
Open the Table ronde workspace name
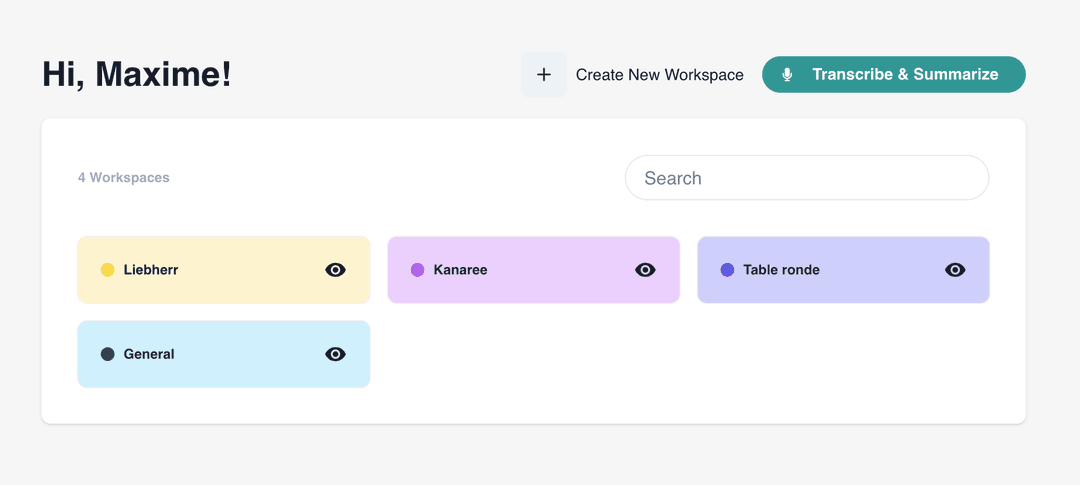[x=781, y=270]
